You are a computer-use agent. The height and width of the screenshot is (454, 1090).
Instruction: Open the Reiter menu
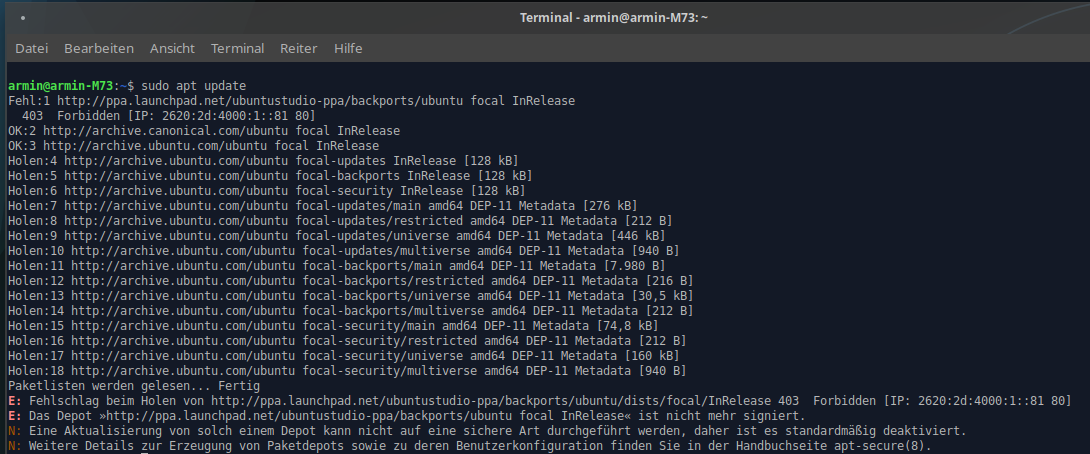click(x=299, y=48)
